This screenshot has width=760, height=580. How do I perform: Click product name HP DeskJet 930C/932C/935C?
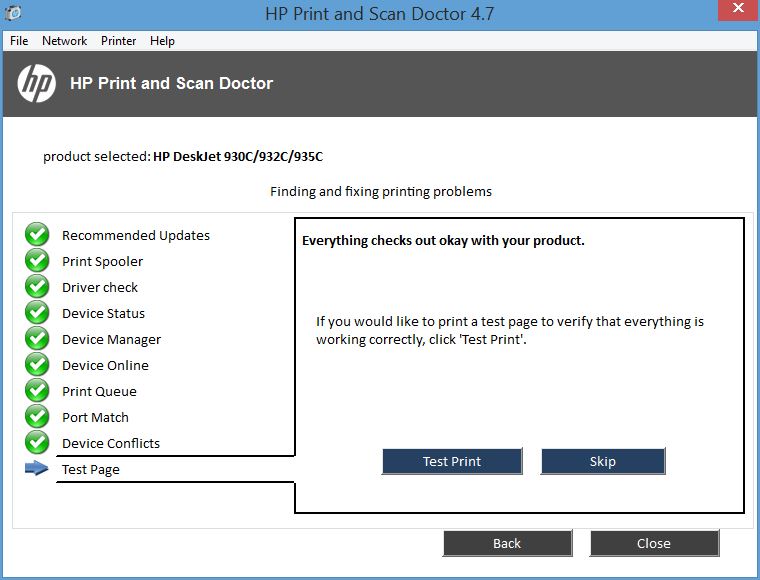point(238,157)
